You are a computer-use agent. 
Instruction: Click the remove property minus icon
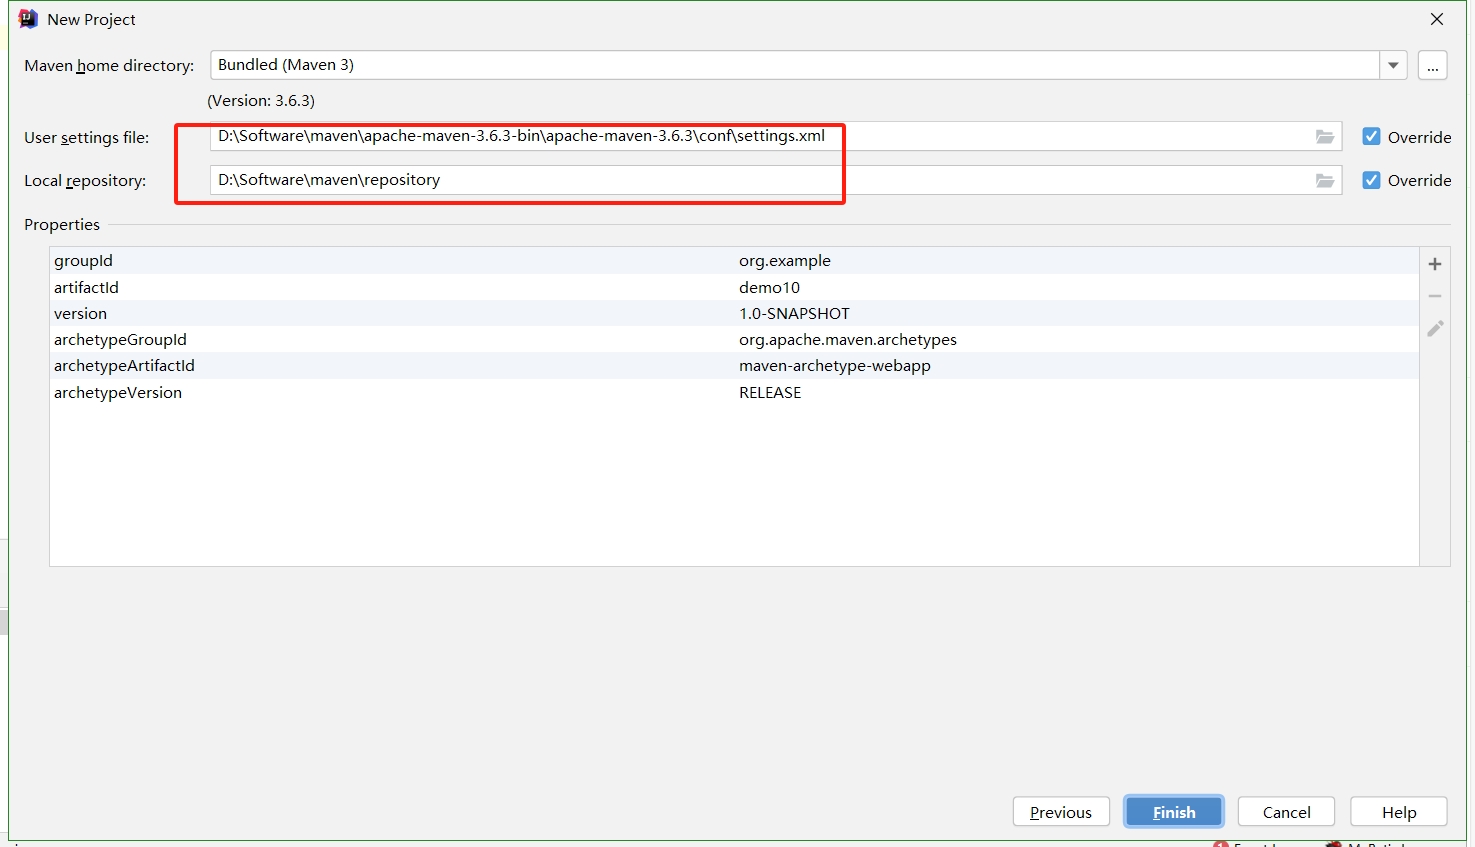tap(1434, 296)
